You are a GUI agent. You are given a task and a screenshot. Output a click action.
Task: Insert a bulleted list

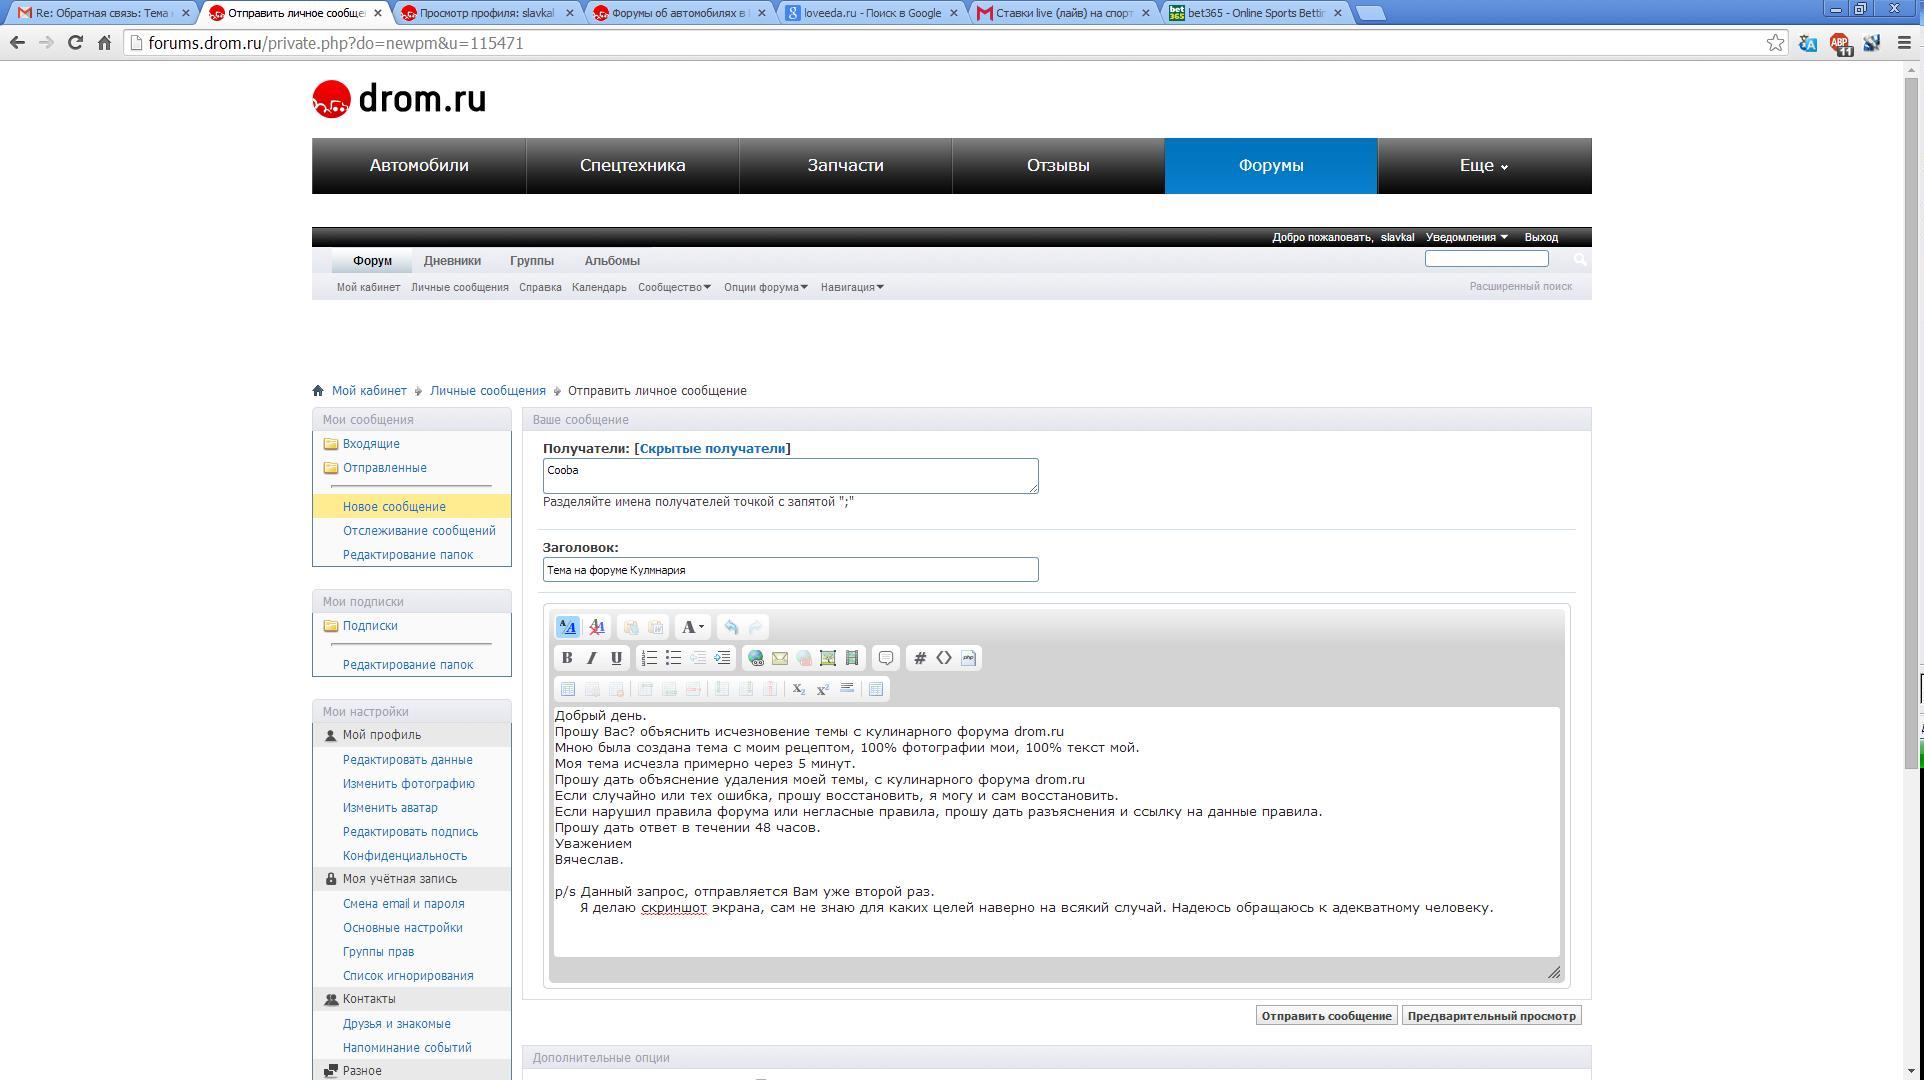(673, 658)
